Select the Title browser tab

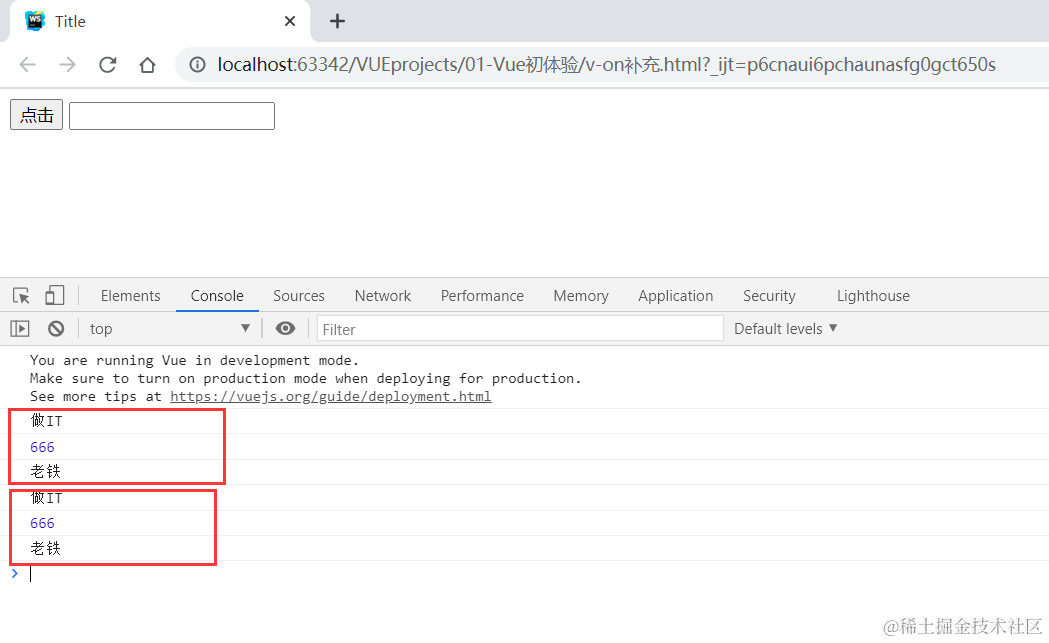[159, 21]
